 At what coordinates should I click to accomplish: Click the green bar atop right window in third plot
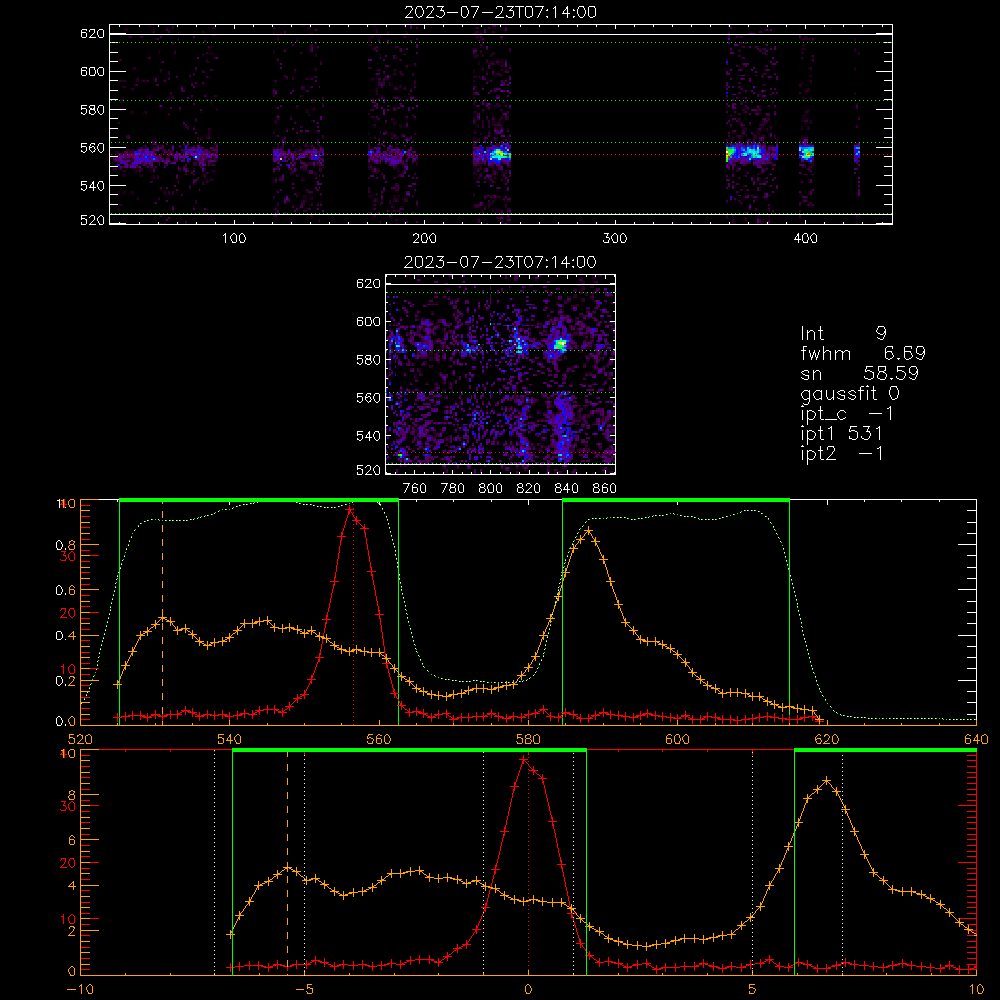click(676, 500)
